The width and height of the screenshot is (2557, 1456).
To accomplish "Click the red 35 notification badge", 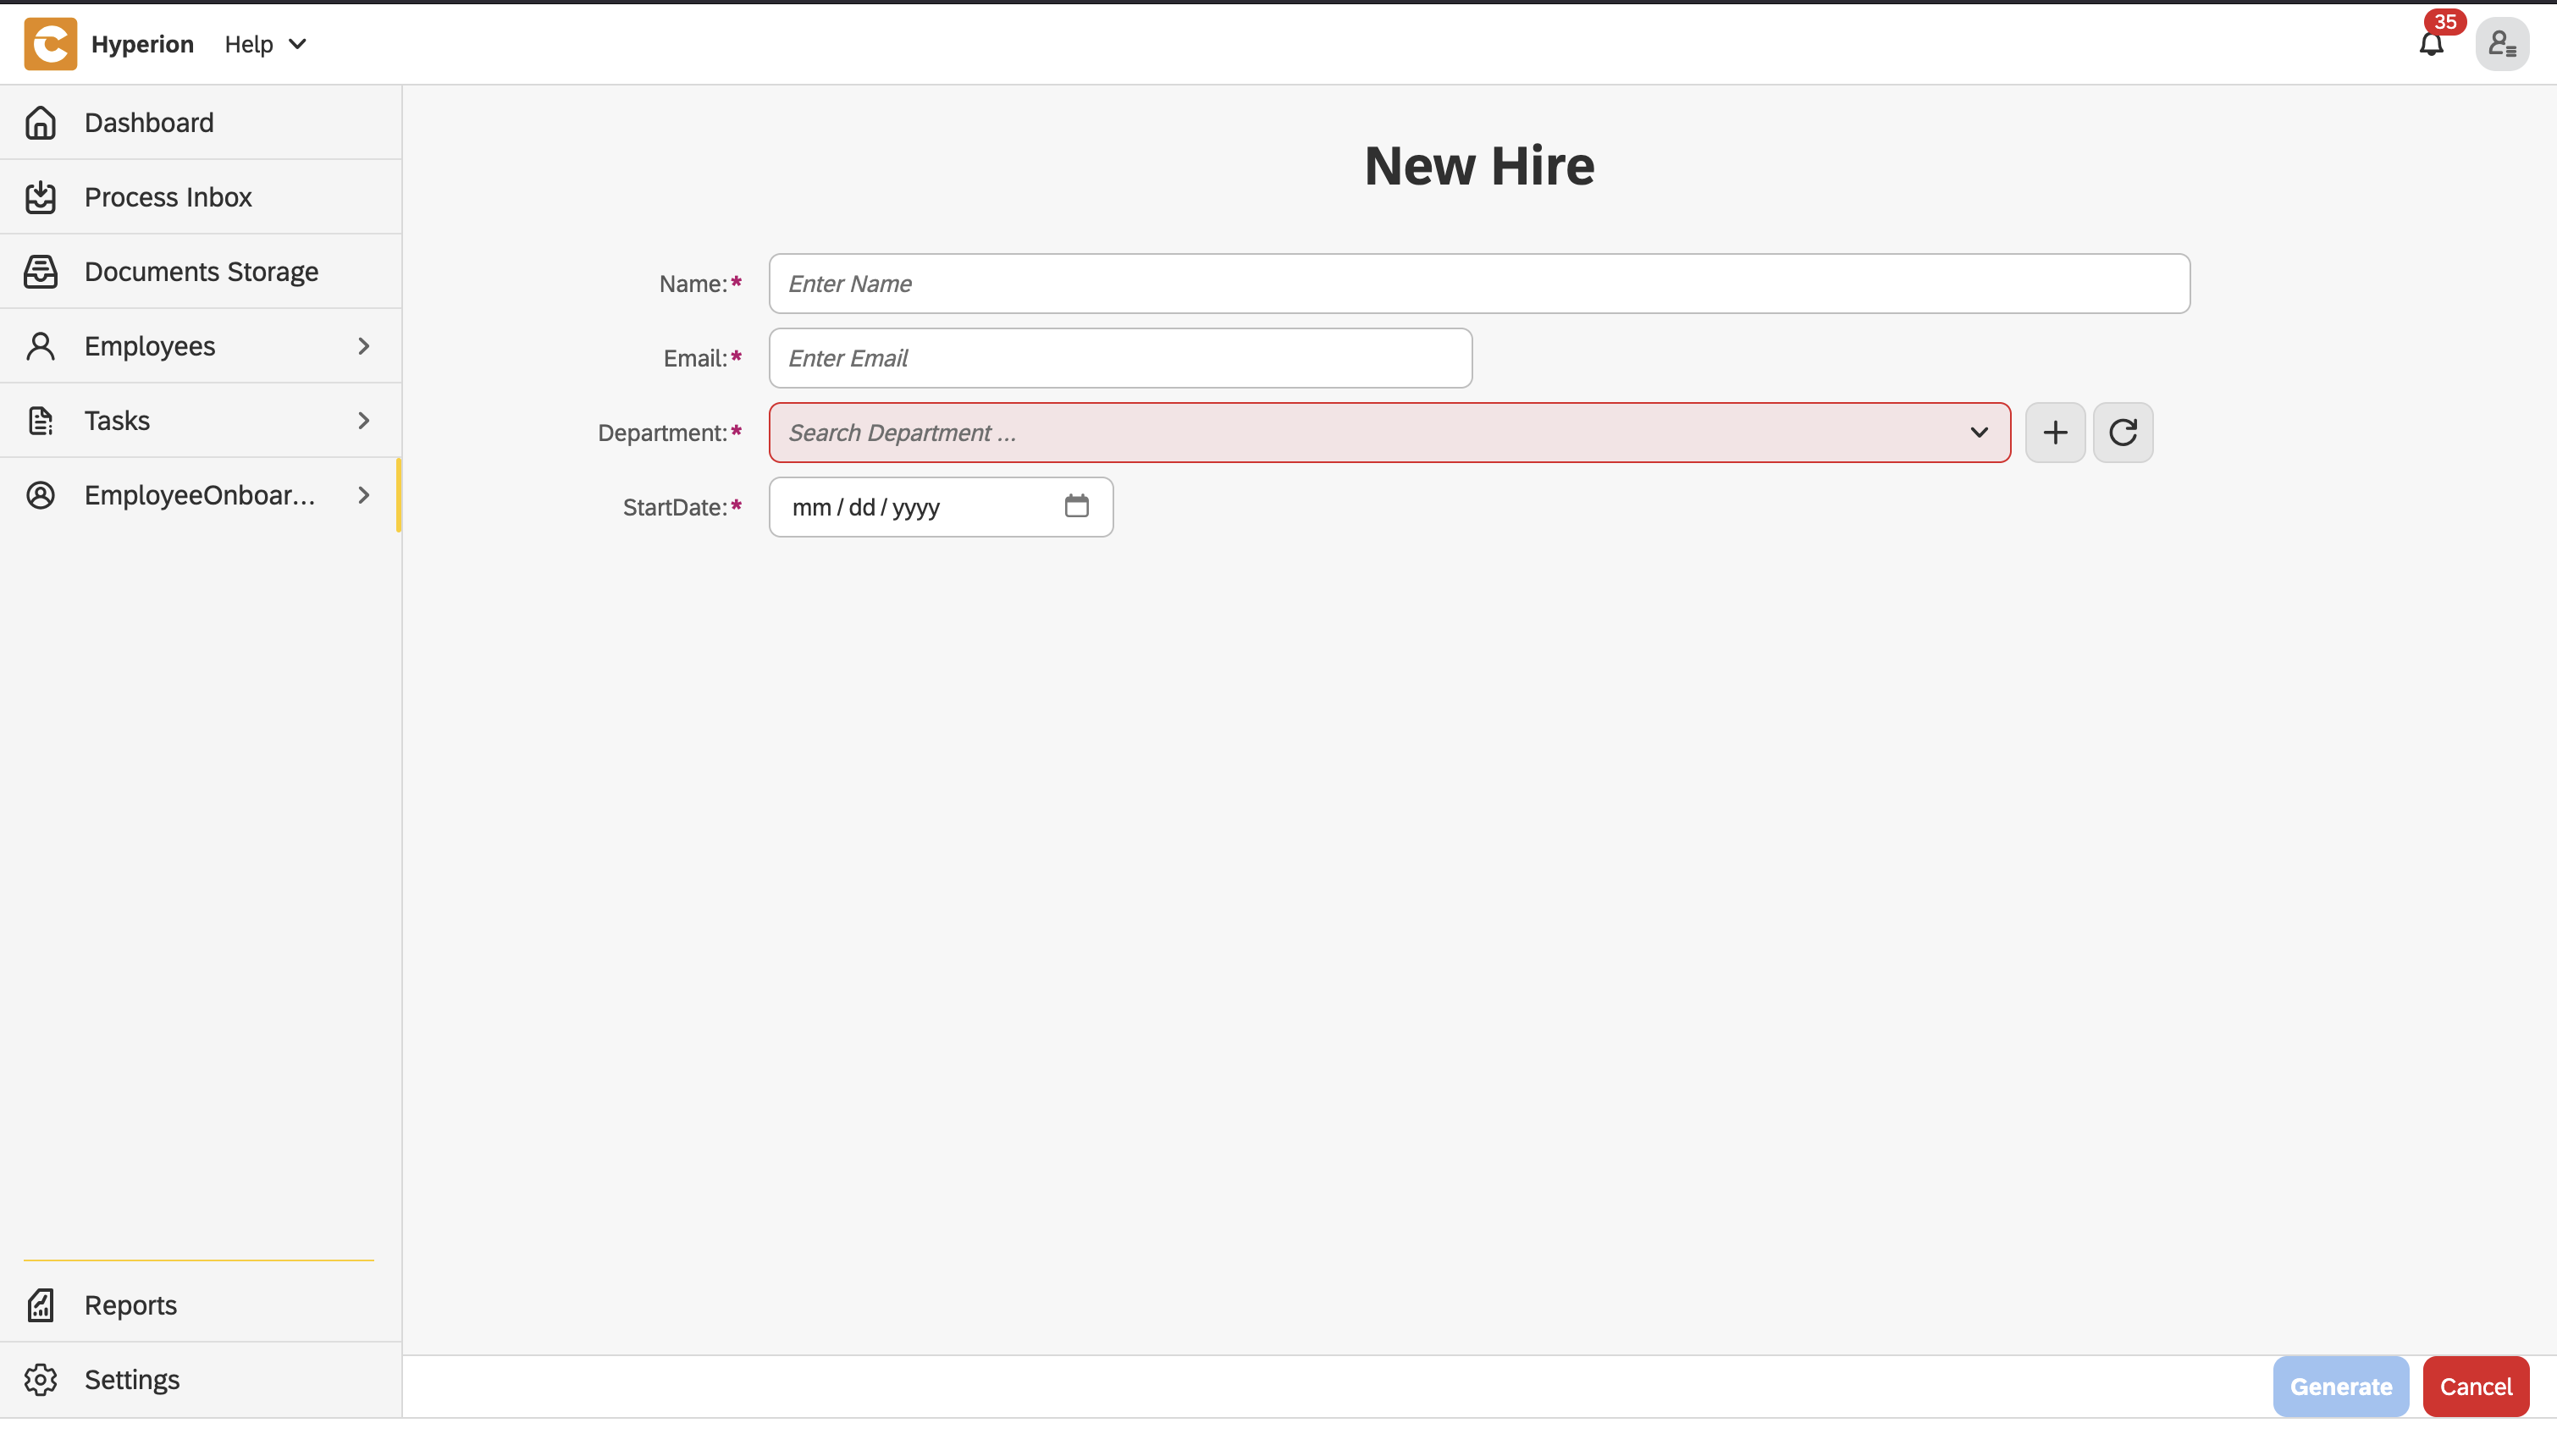I will 2445,21.
